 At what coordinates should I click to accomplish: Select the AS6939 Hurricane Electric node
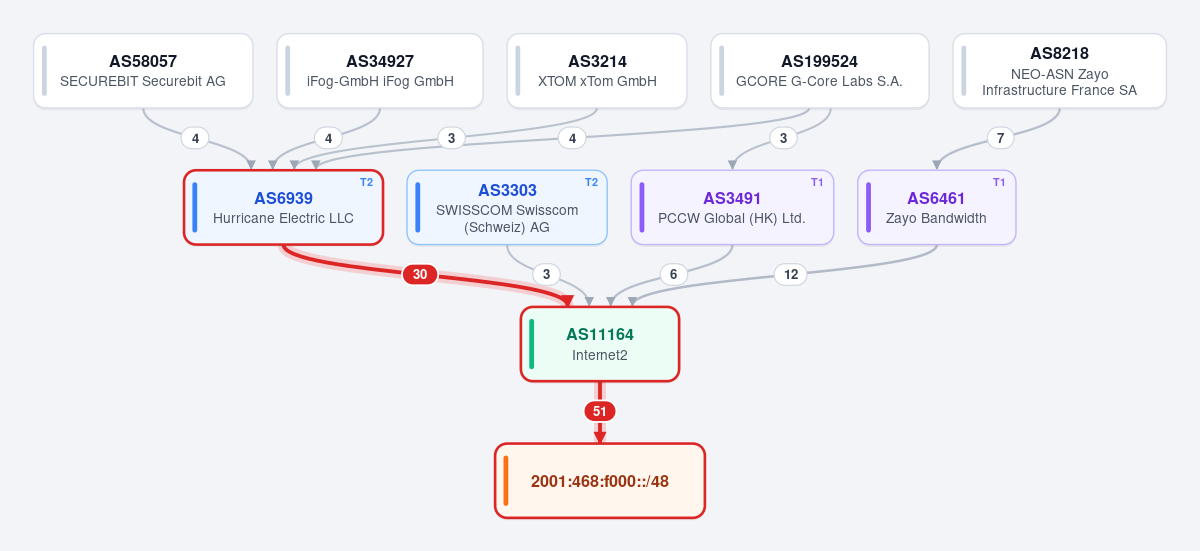coord(283,207)
